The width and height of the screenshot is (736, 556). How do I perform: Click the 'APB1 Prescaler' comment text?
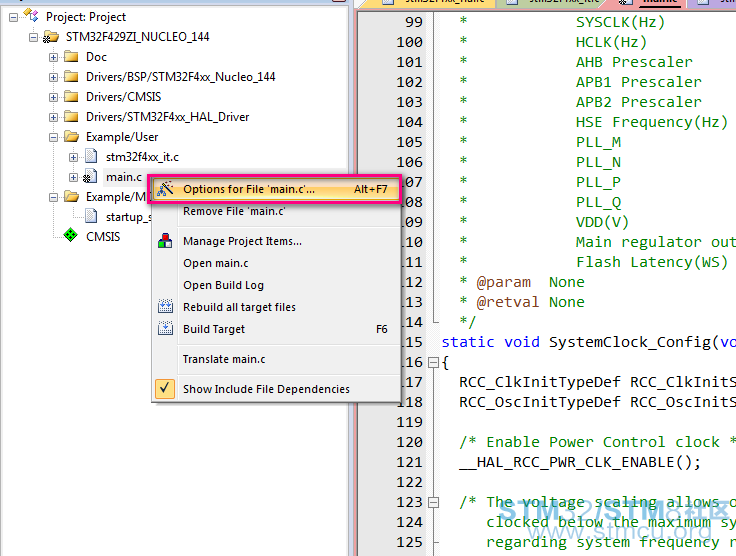(638, 82)
